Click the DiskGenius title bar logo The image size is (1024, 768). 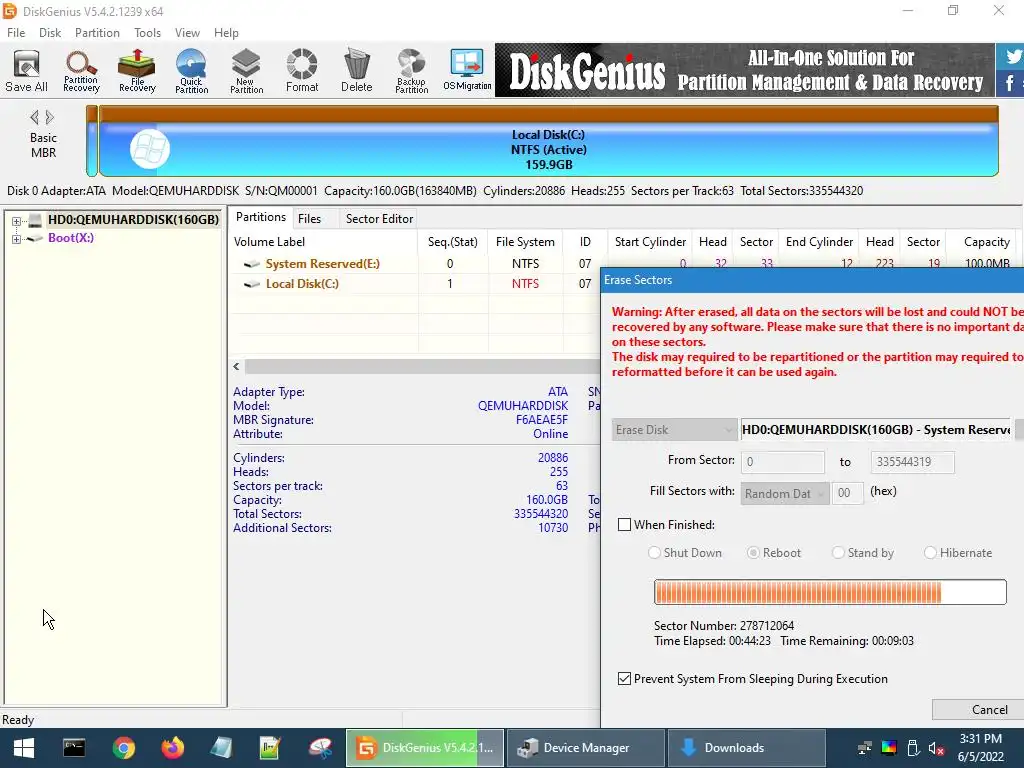click(x=10, y=11)
